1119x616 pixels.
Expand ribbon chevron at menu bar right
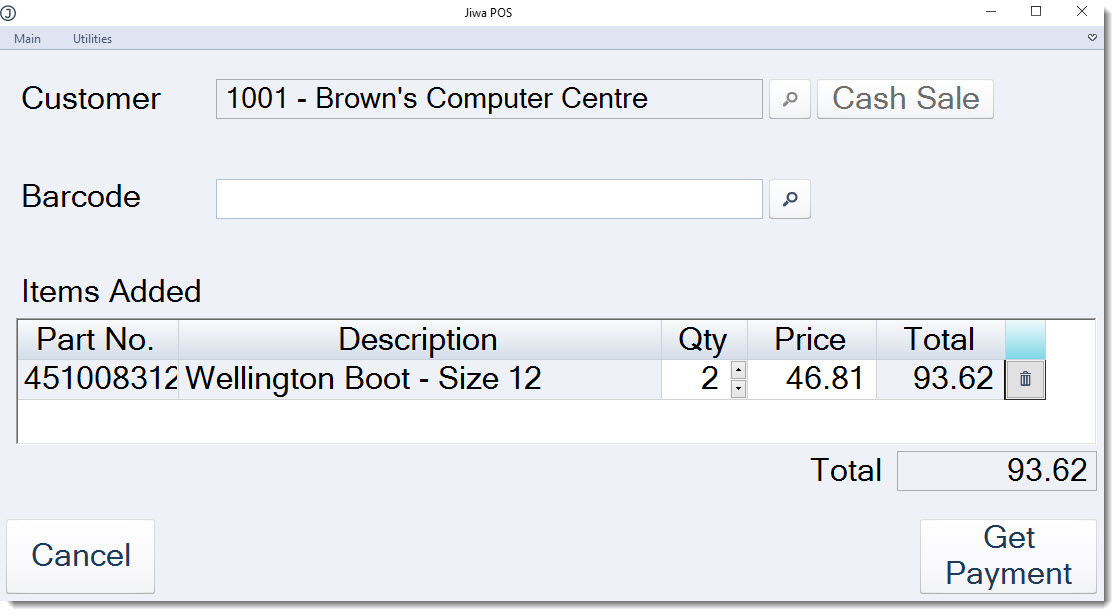coord(1092,38)
